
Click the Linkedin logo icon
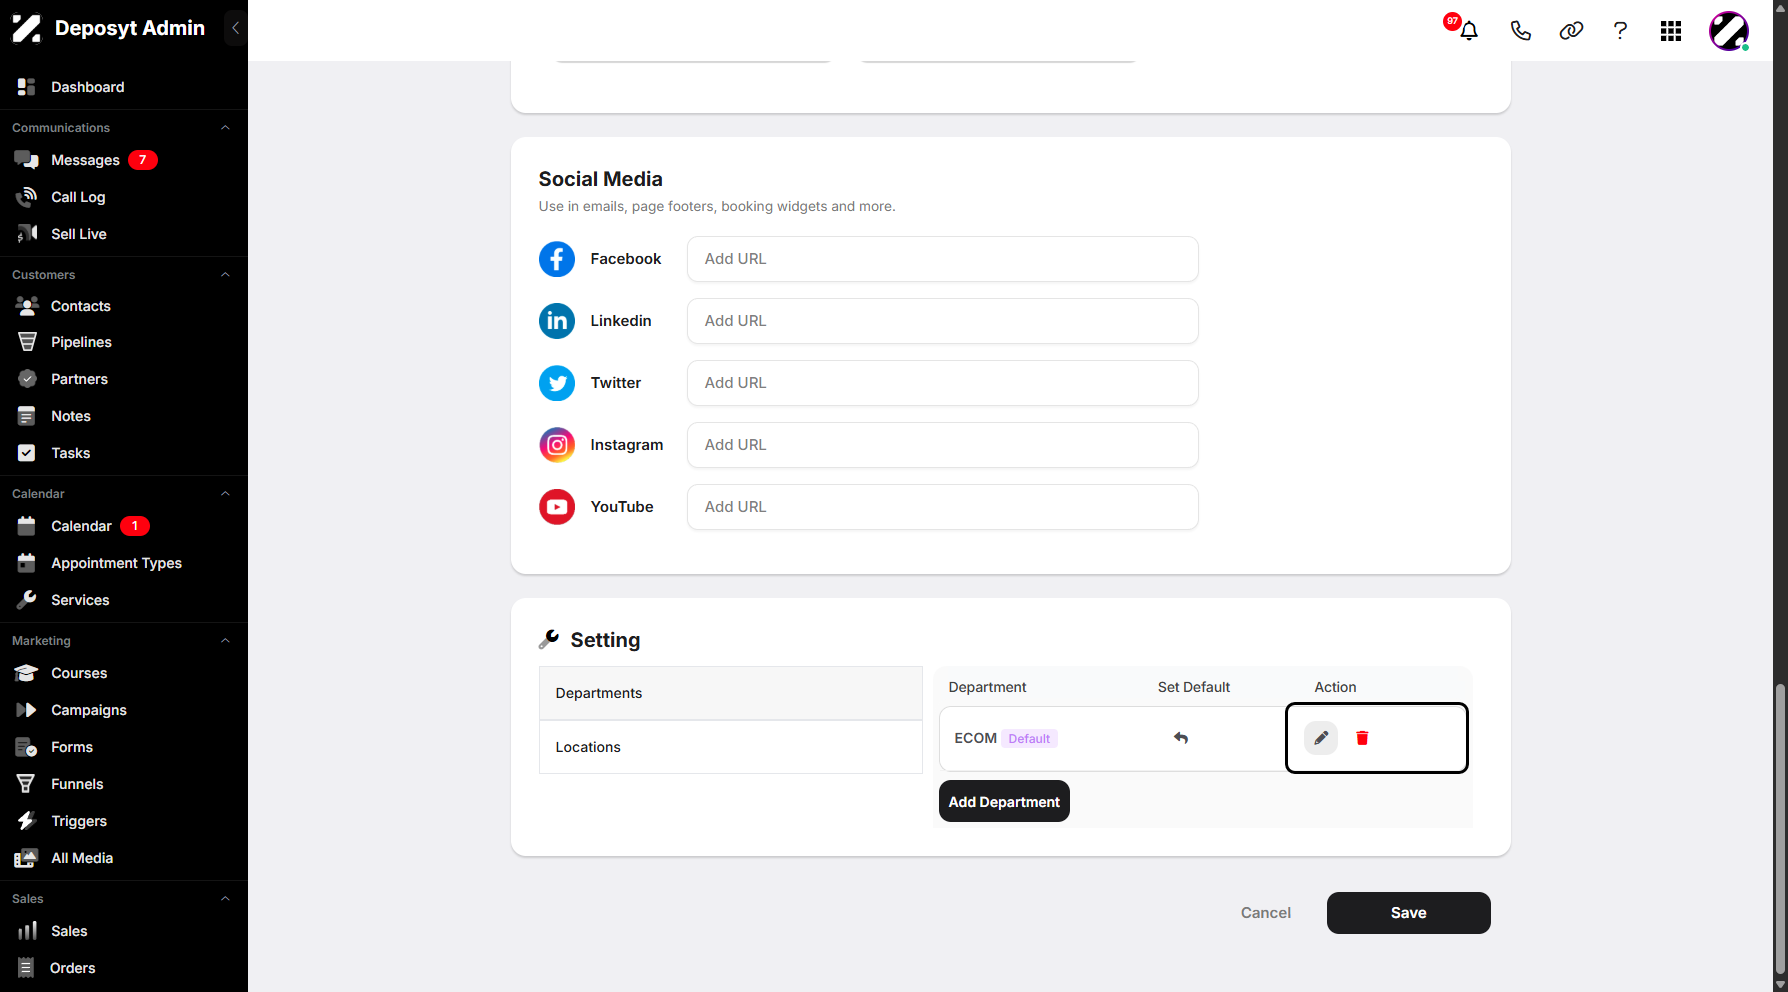[557, 321]
